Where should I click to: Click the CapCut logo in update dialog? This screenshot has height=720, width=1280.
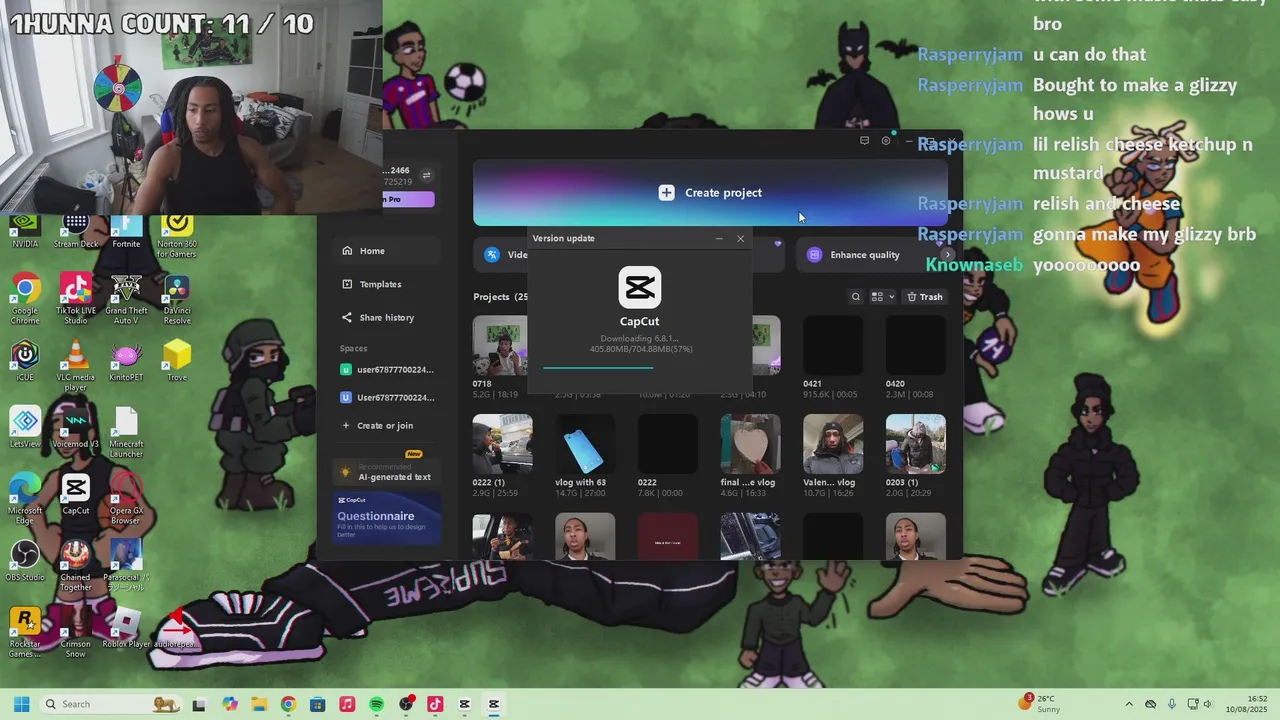pyautogui.click(x=640, y=288)
